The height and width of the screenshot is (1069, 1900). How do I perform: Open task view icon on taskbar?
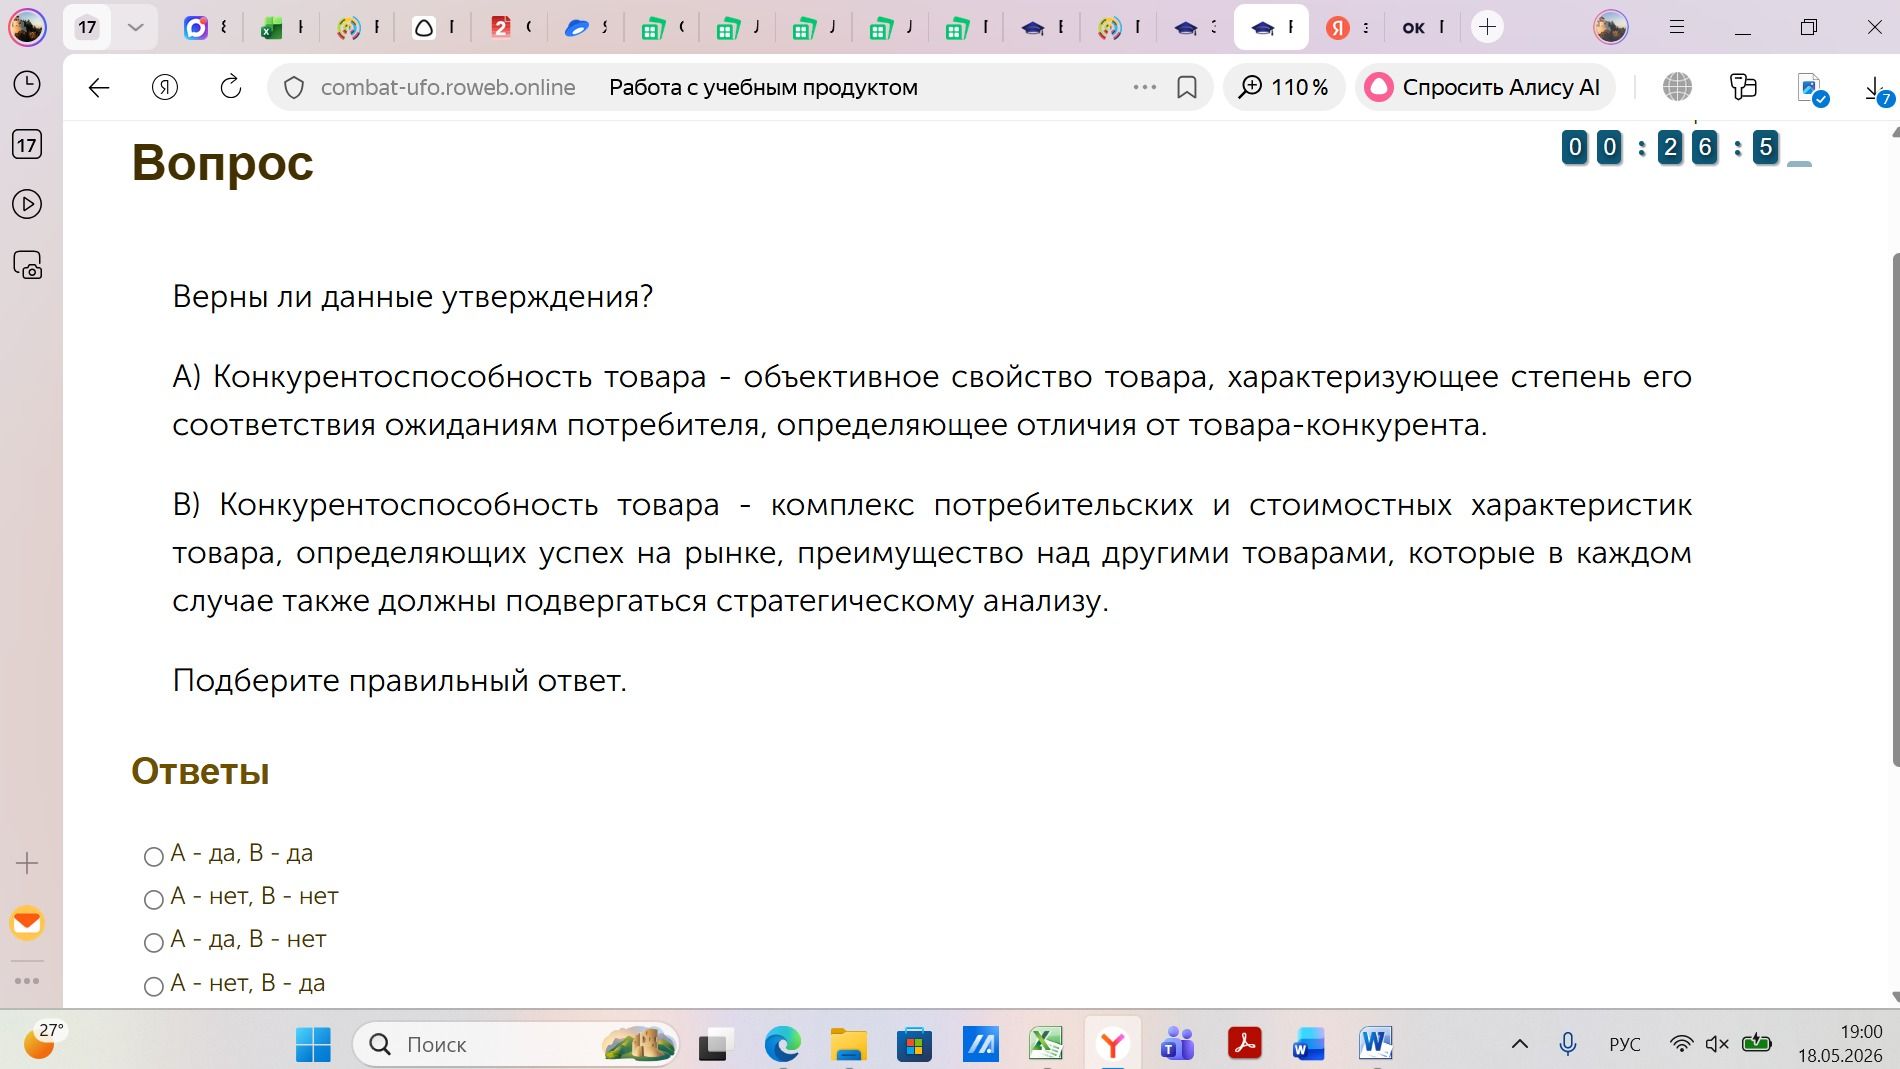pos(715,1045)
